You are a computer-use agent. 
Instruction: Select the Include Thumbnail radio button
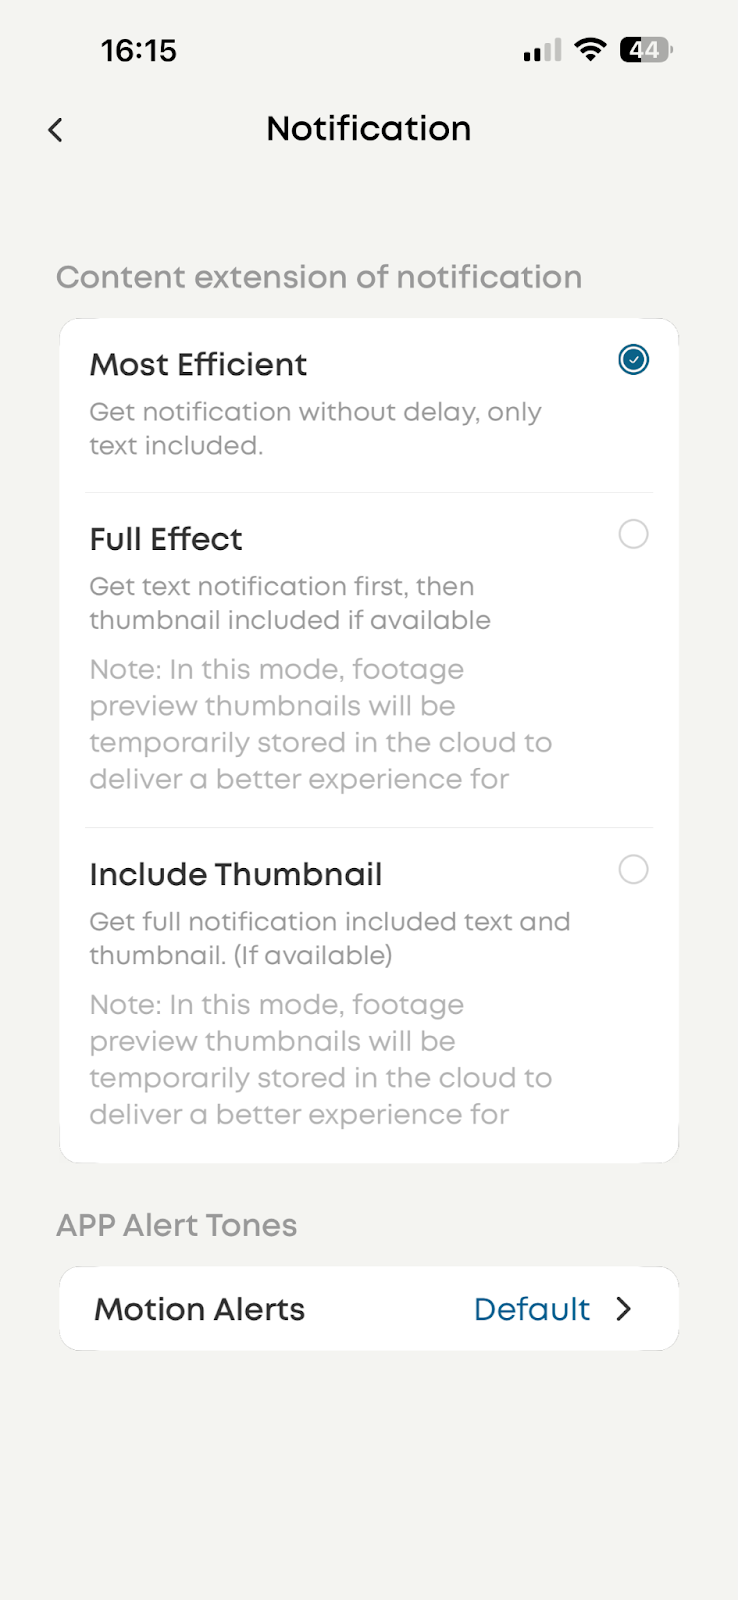coord(633,870)
